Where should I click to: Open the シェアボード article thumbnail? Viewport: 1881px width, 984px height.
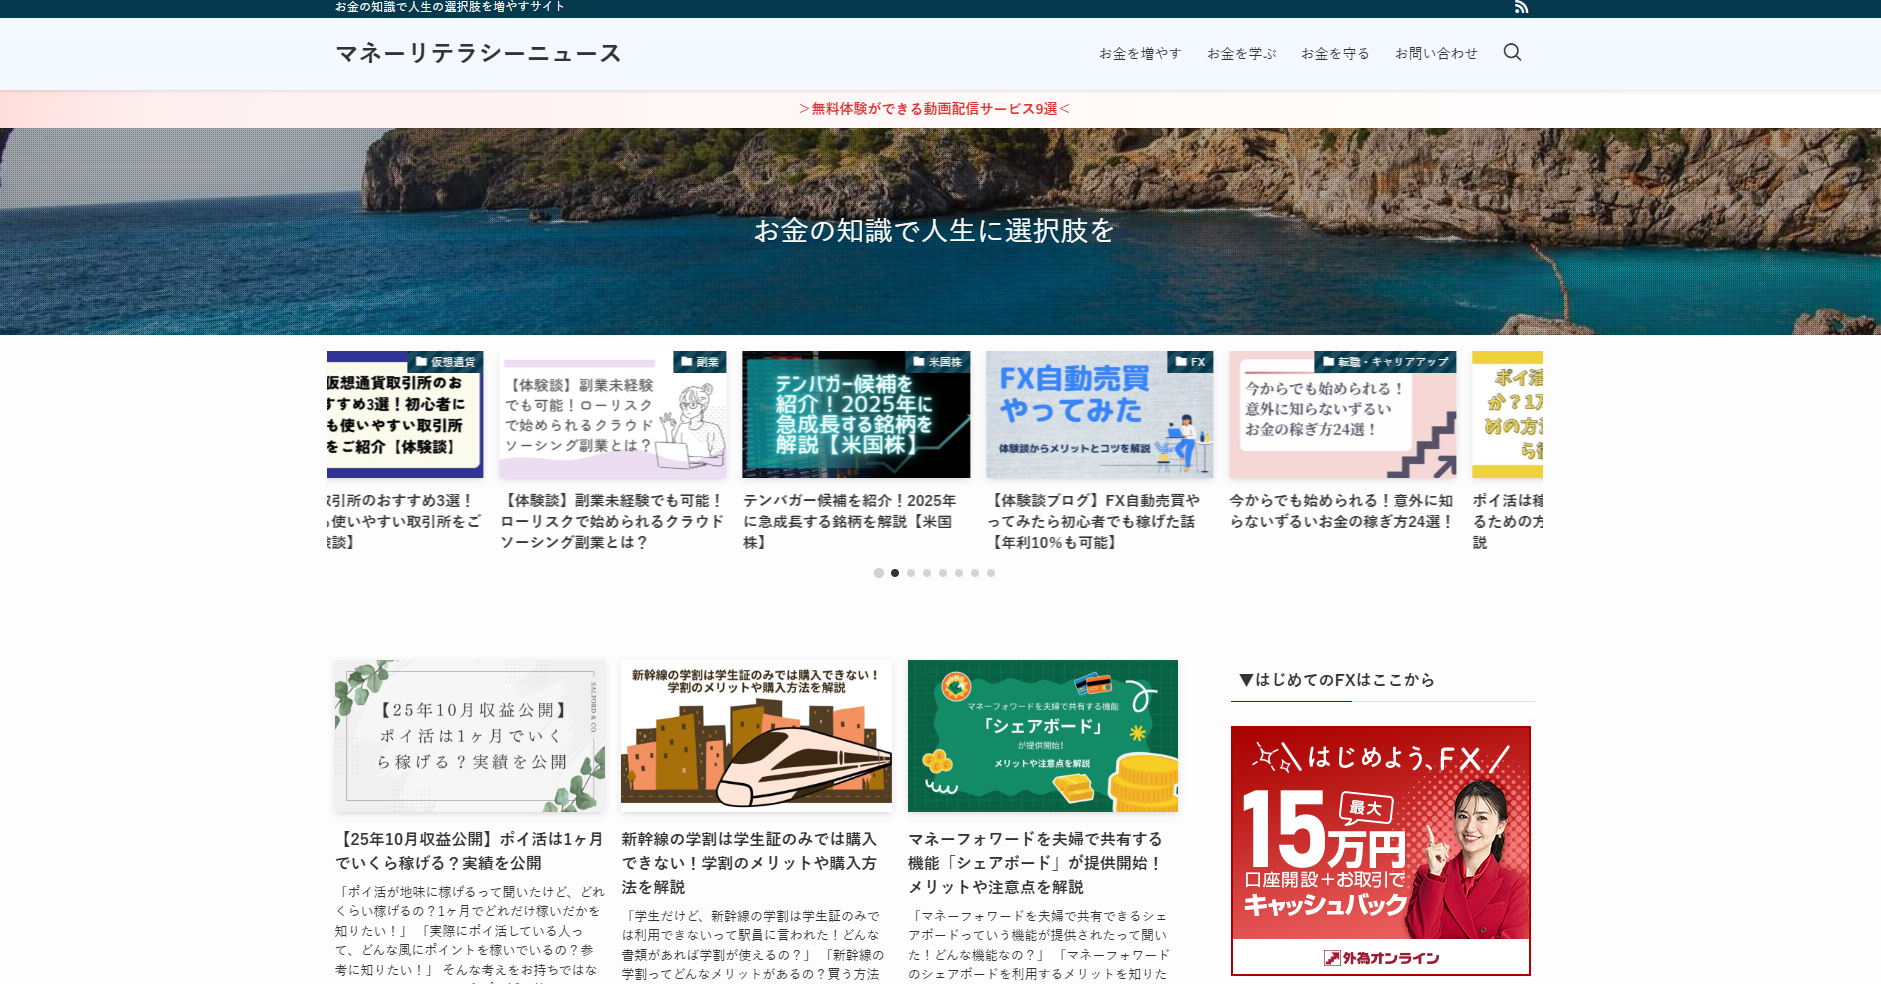(x=1042, y=735)
